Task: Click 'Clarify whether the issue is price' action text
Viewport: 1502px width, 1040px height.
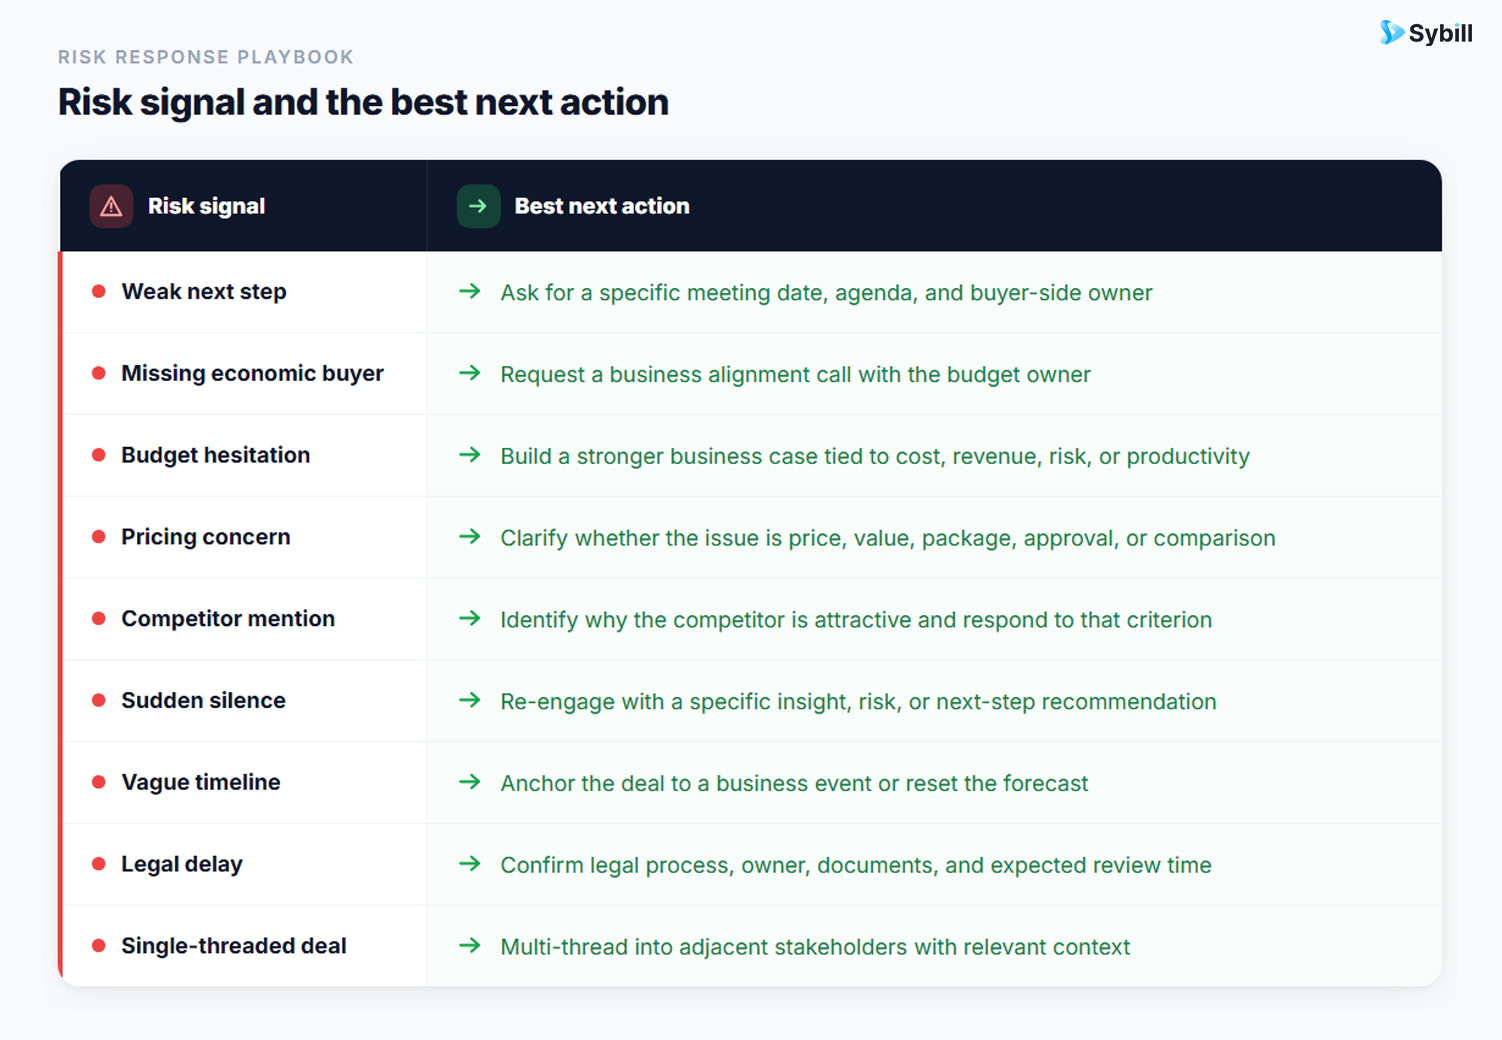Action: pyautogui.click(x=888, y=539)
